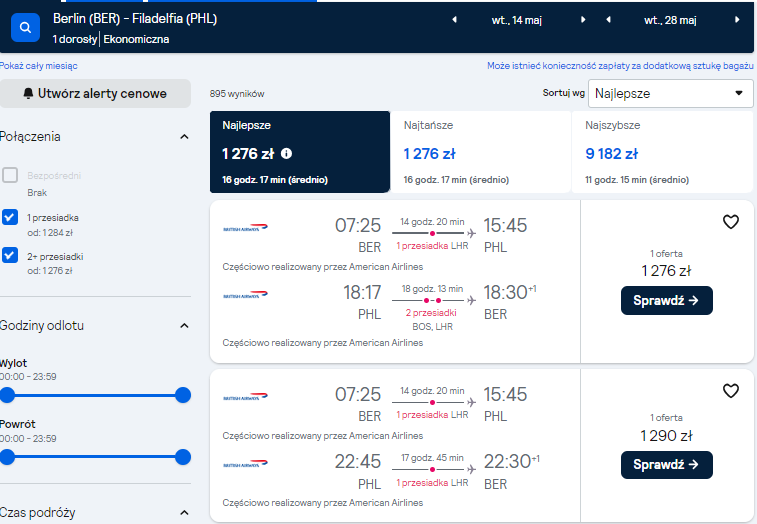
Task: Click the blue search magnifier icon
Action: [26, 28]
